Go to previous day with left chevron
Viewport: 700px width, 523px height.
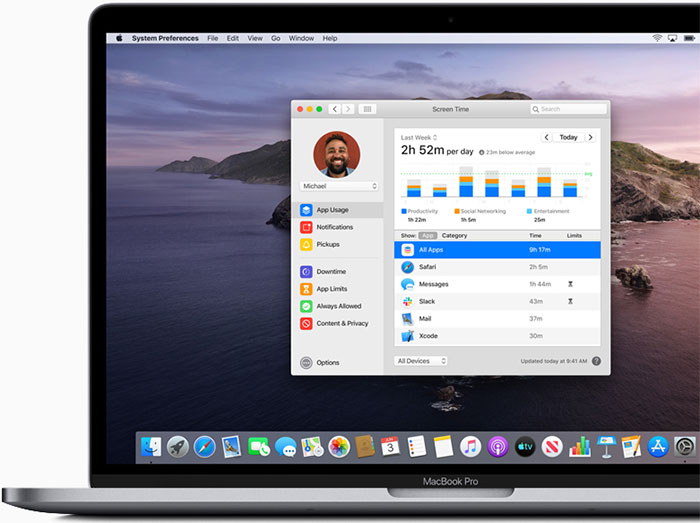pyautogui.click(x=547, y=137)
